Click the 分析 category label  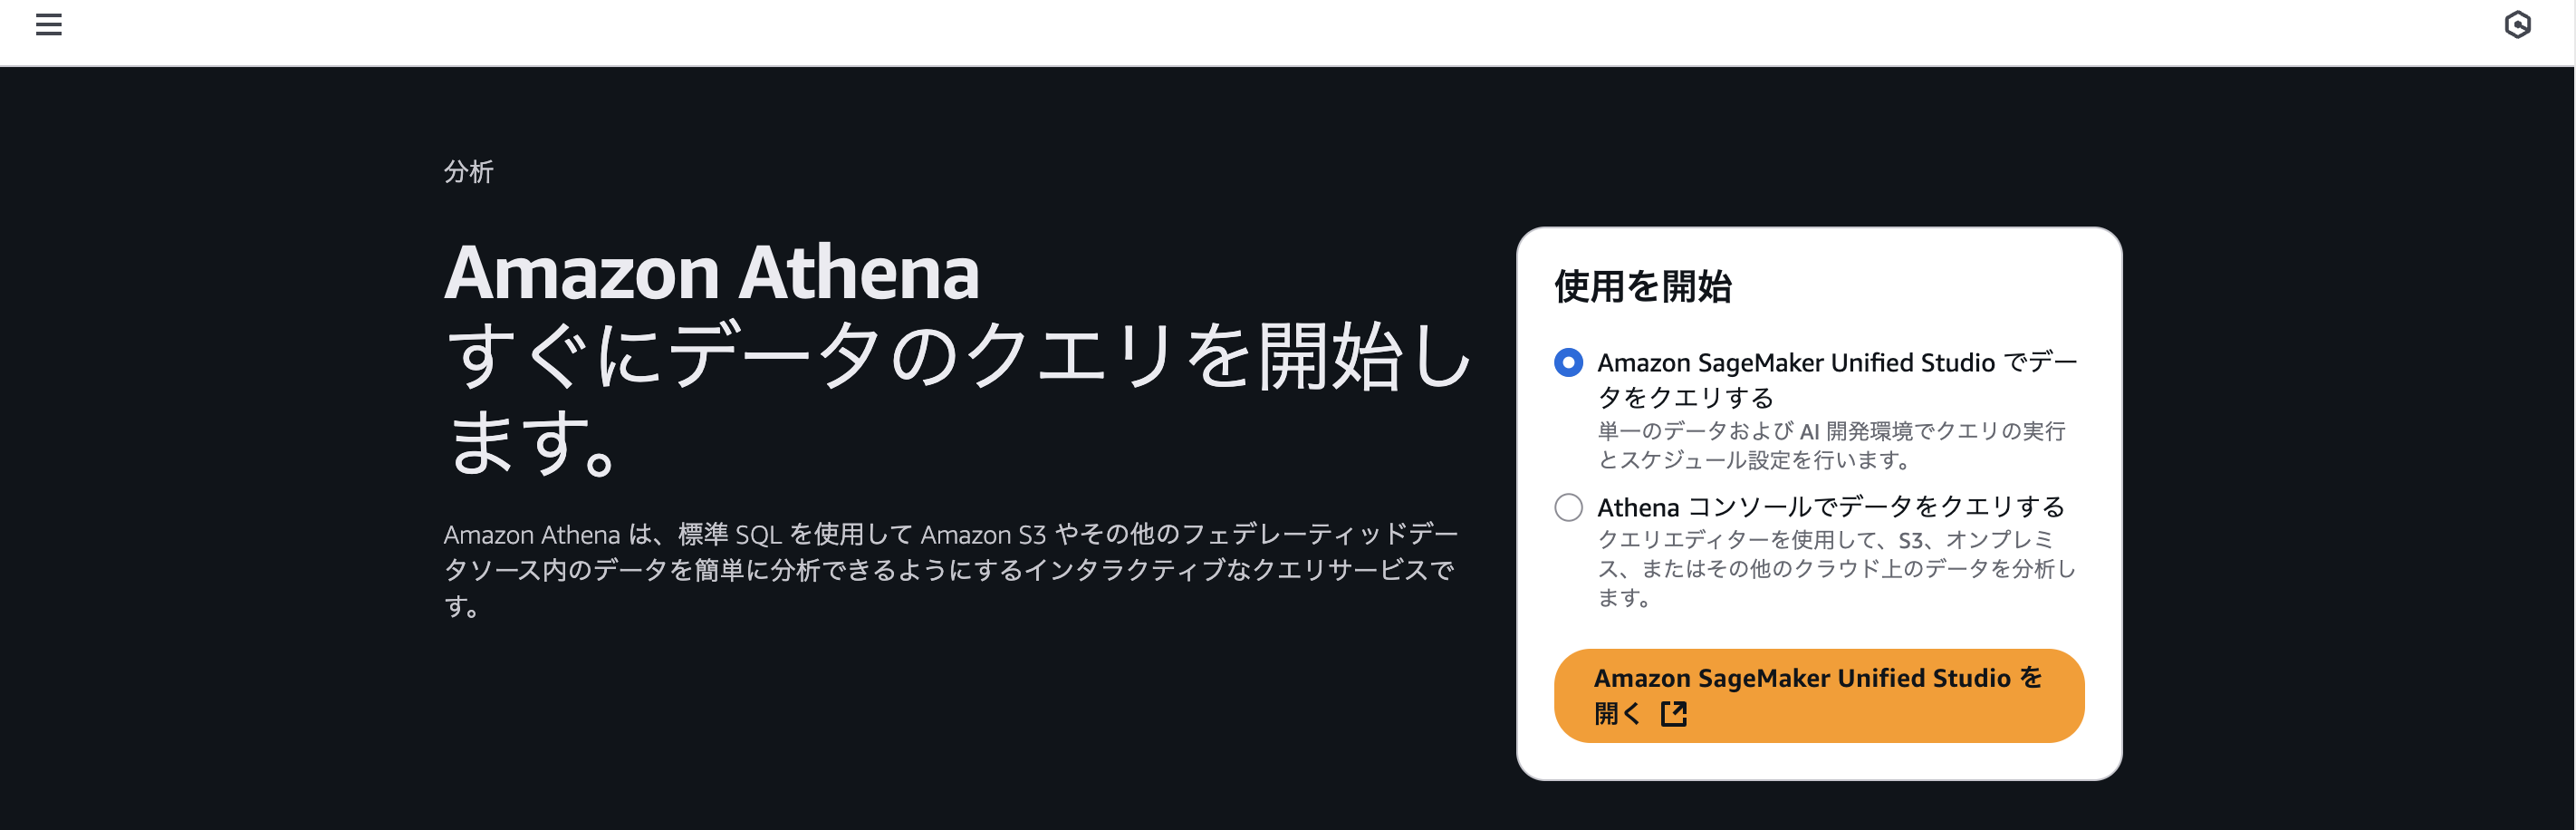click(468, 171)
